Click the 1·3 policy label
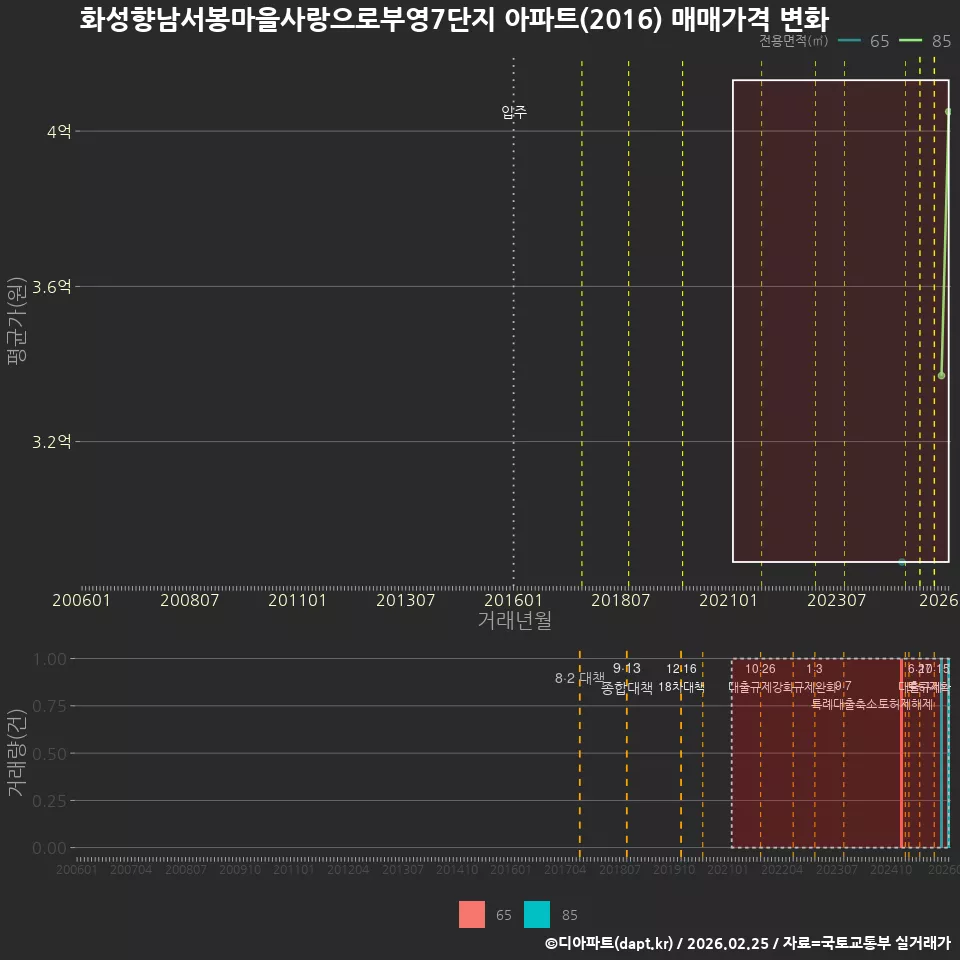 (x=814, y=669)
